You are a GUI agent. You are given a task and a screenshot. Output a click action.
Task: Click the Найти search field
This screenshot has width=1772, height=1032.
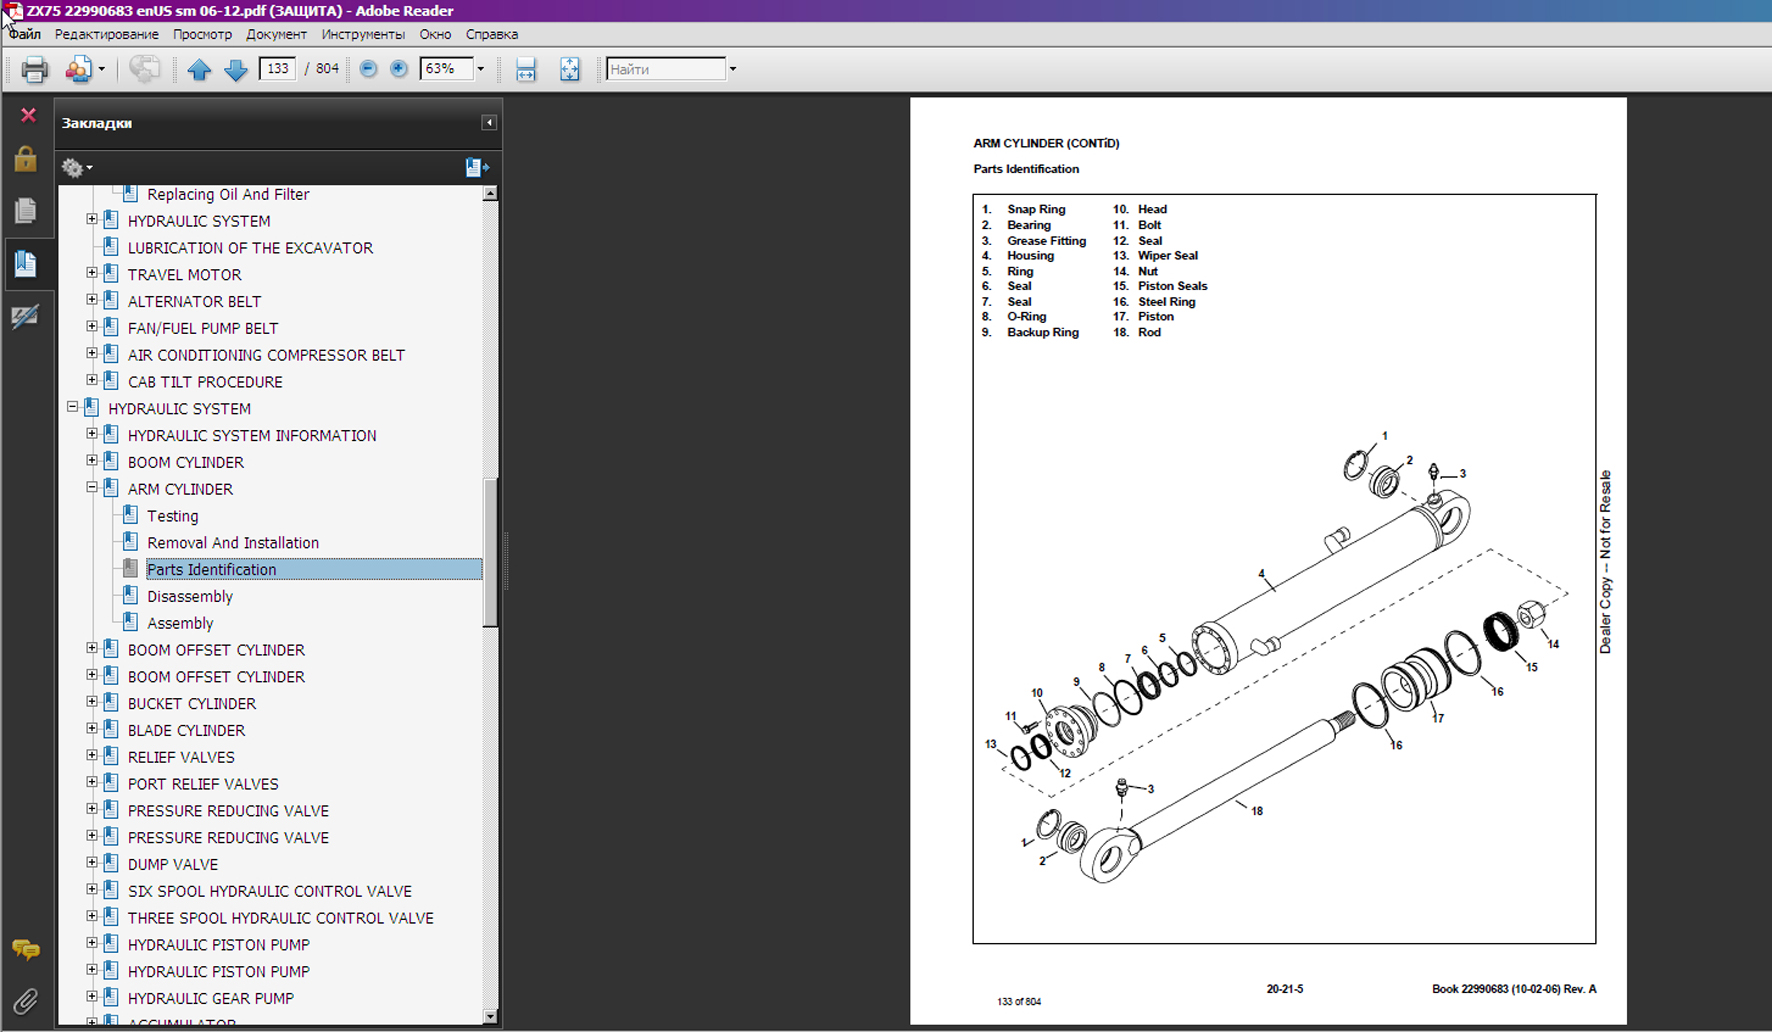pyautogui.click(x=665, y=69)
